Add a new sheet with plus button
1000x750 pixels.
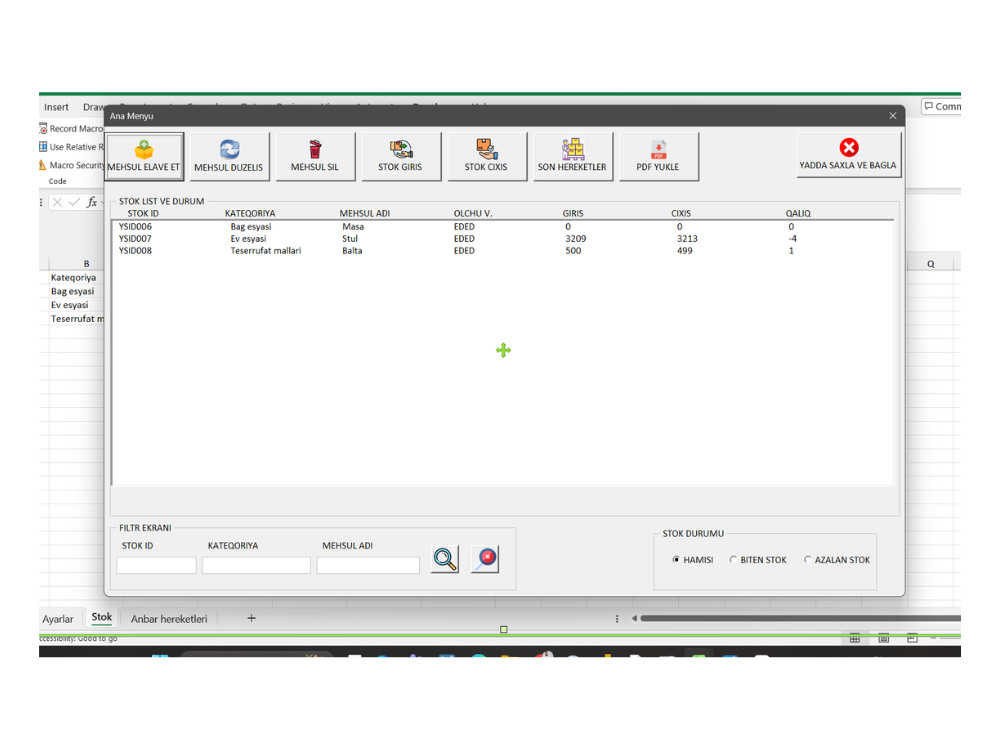tap(251, 618)
